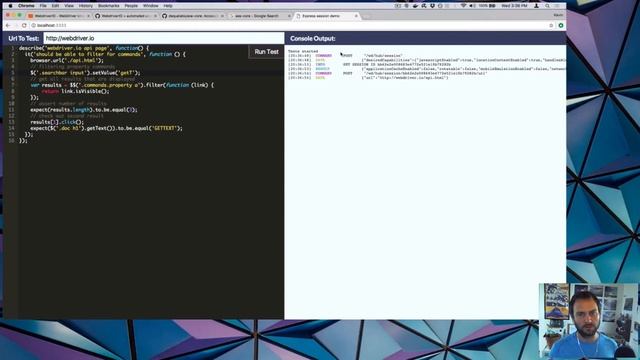Open the Notification Center icon
This screenshot has height=360, width=640.
click(557, 6)
